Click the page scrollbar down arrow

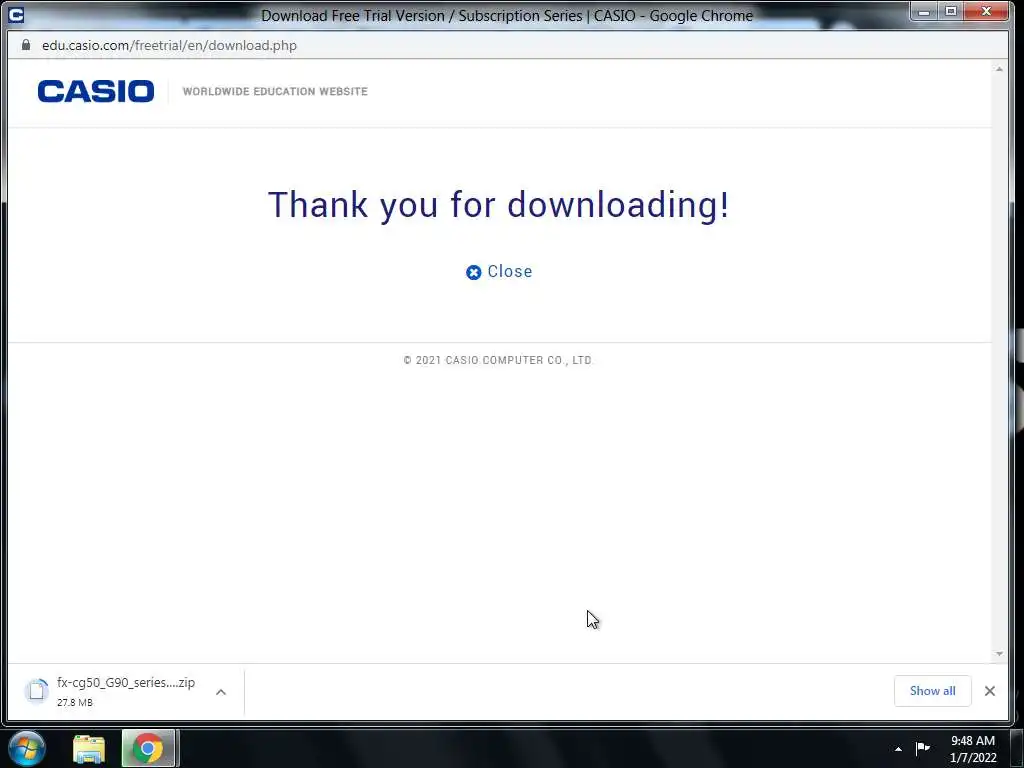(999, 654)
